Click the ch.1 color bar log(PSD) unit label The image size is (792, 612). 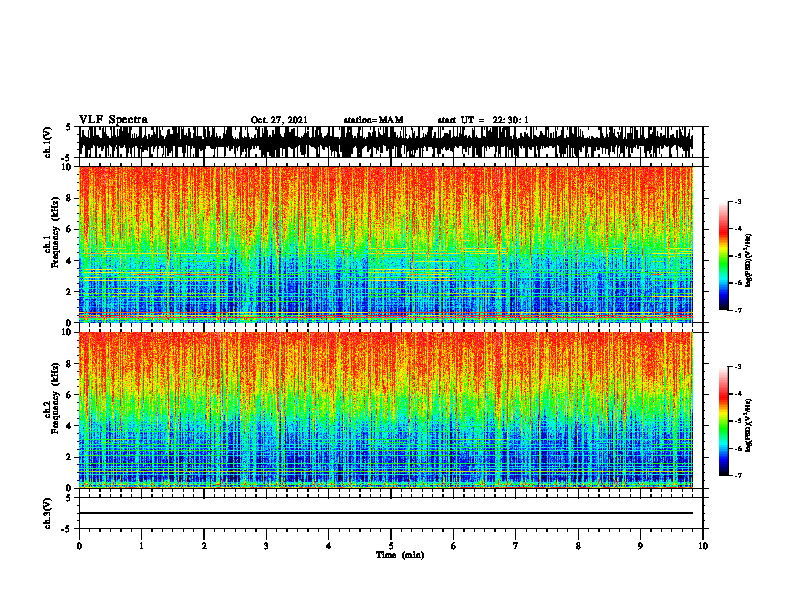pyautogui.click(x=749, y=261)
